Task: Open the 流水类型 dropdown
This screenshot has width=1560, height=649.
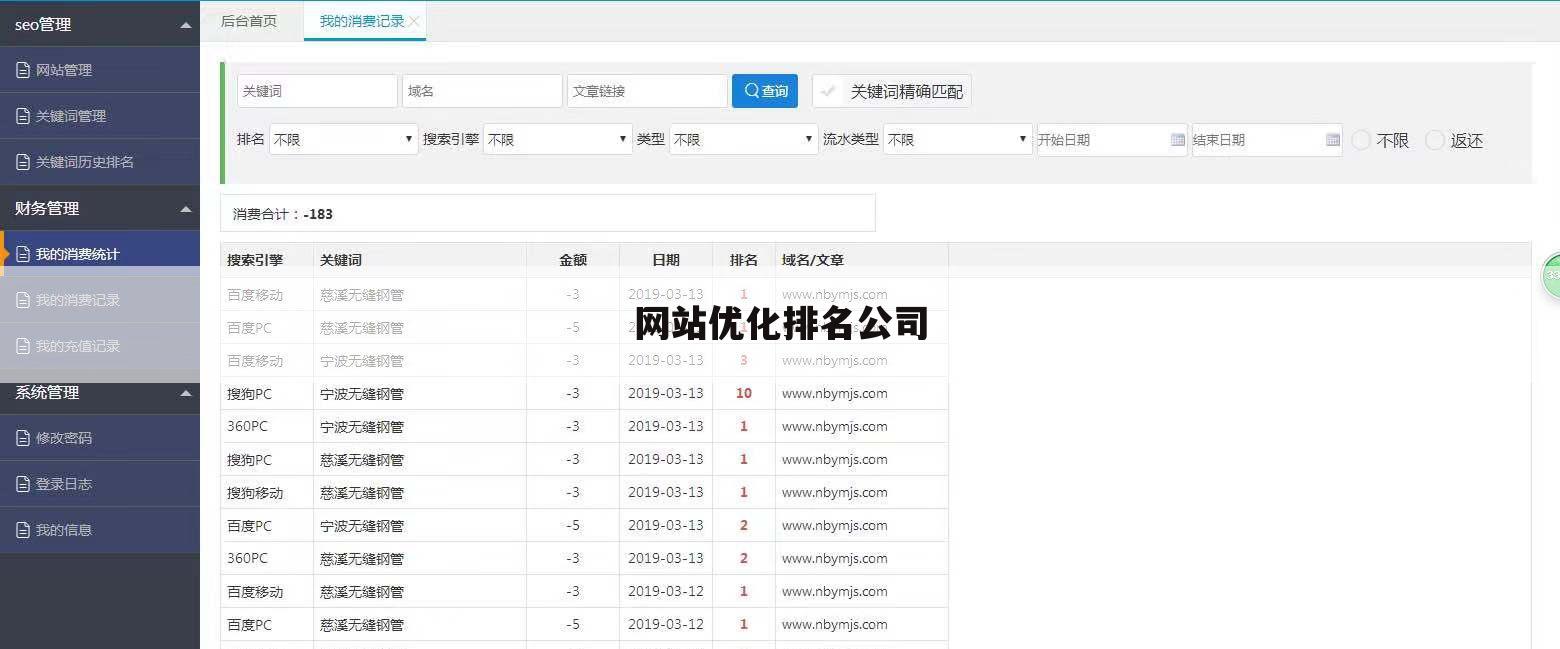Action: pyautogui.click(x=958, y=140)
